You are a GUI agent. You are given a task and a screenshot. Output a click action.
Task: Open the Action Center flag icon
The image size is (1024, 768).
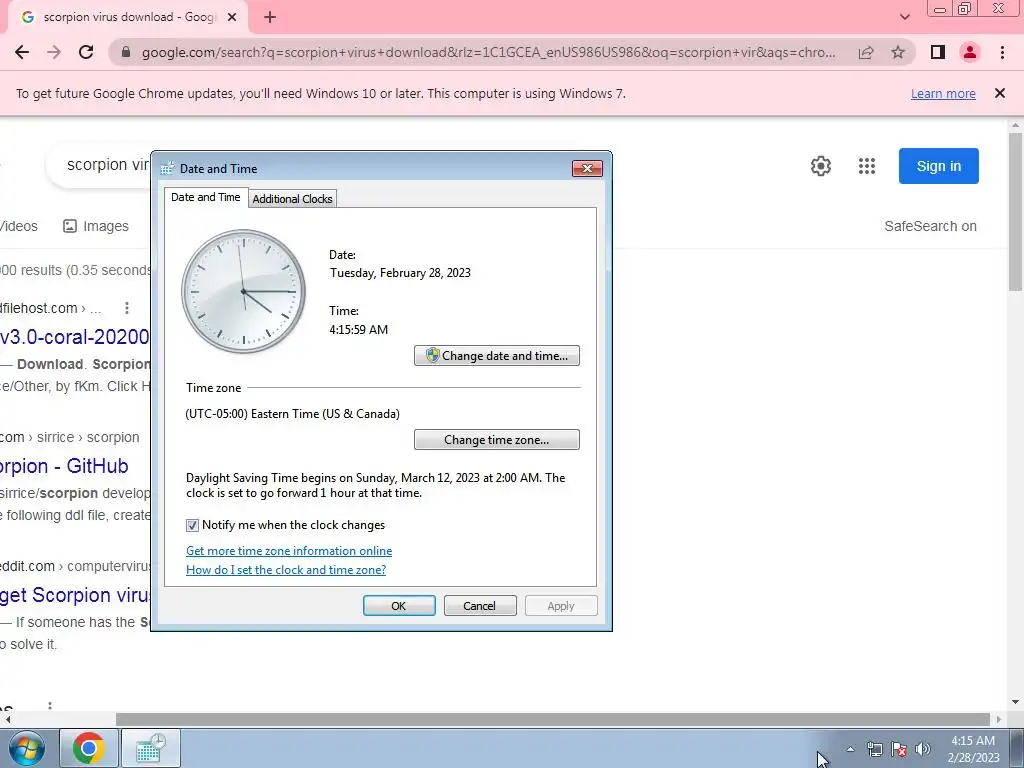coord(899,749)
